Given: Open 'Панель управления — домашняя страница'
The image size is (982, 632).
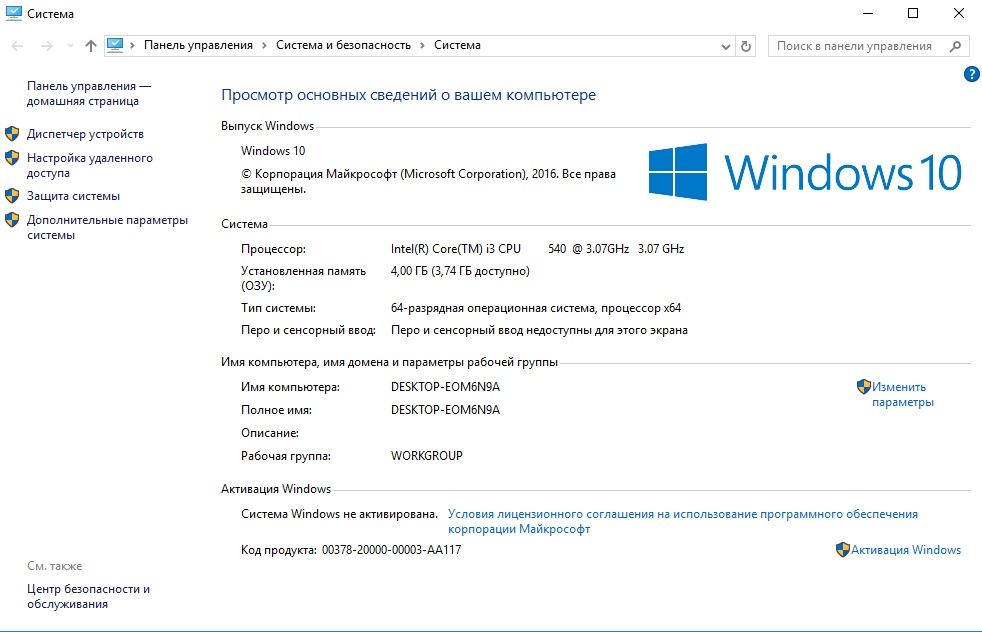Looking at the screenshot, I should pyautogui.click(x=89, y=93).
